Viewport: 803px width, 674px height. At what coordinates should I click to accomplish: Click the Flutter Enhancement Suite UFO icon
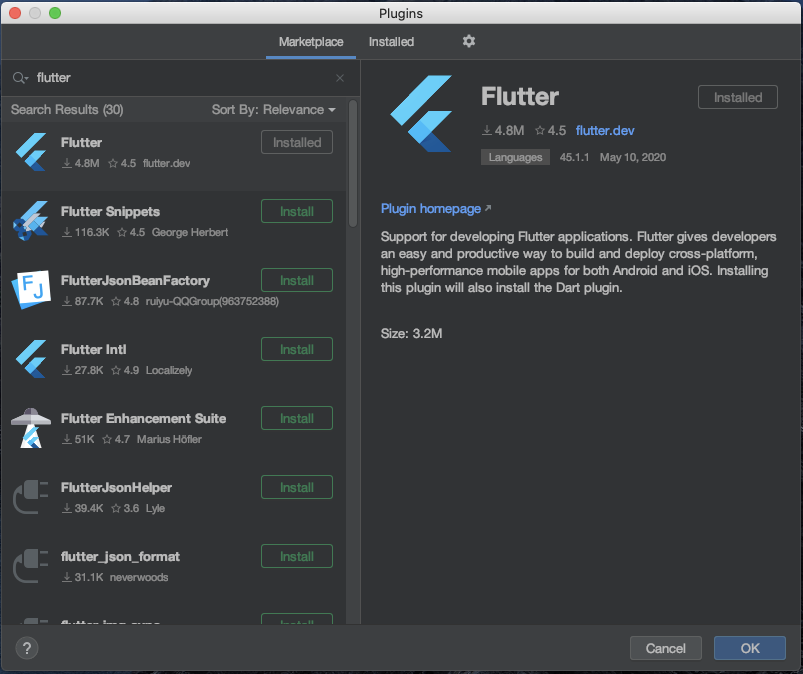31,428
